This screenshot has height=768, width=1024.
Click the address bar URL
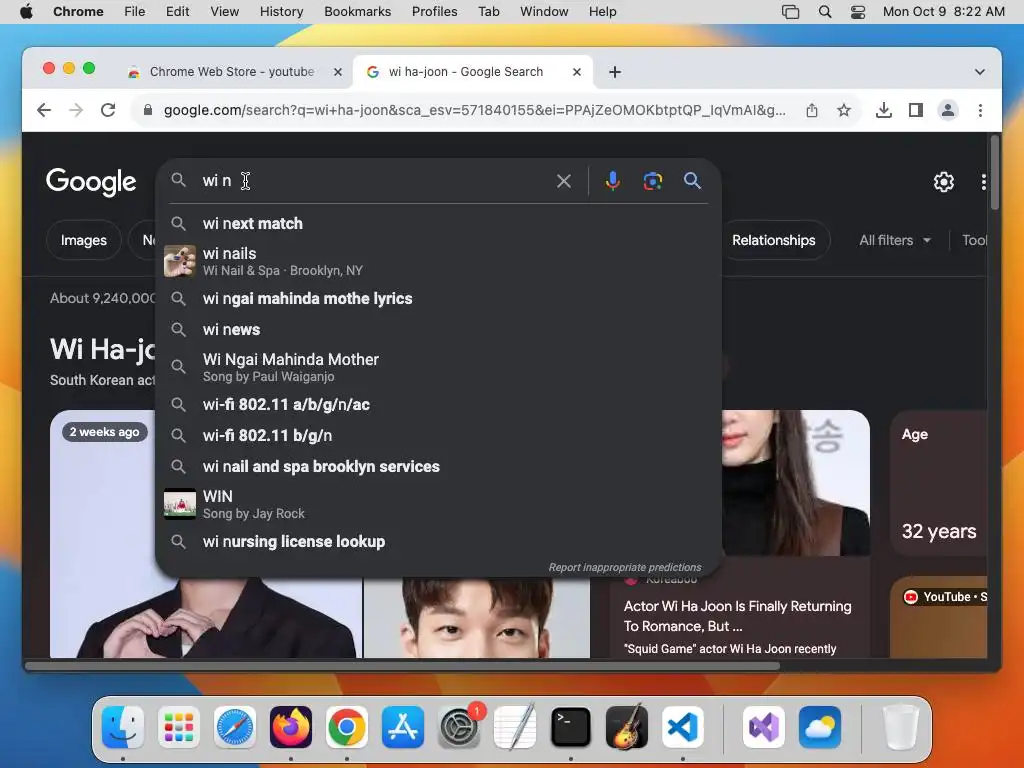(x=474, y=110)
